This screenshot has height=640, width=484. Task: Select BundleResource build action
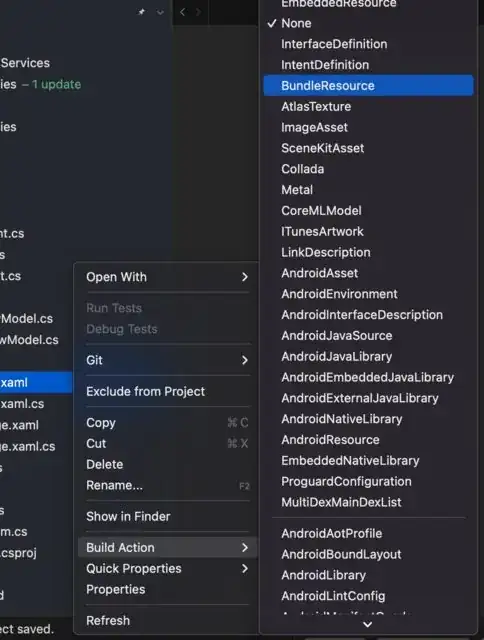click(x=368, y=86)
